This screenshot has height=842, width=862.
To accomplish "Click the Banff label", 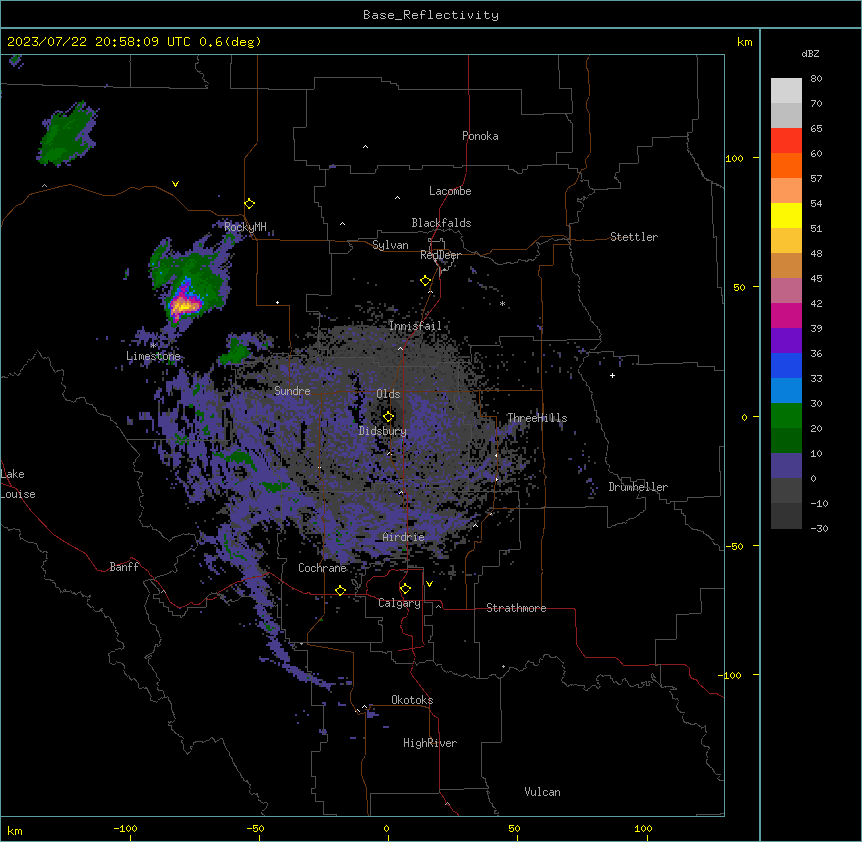I will pos(124,567).
